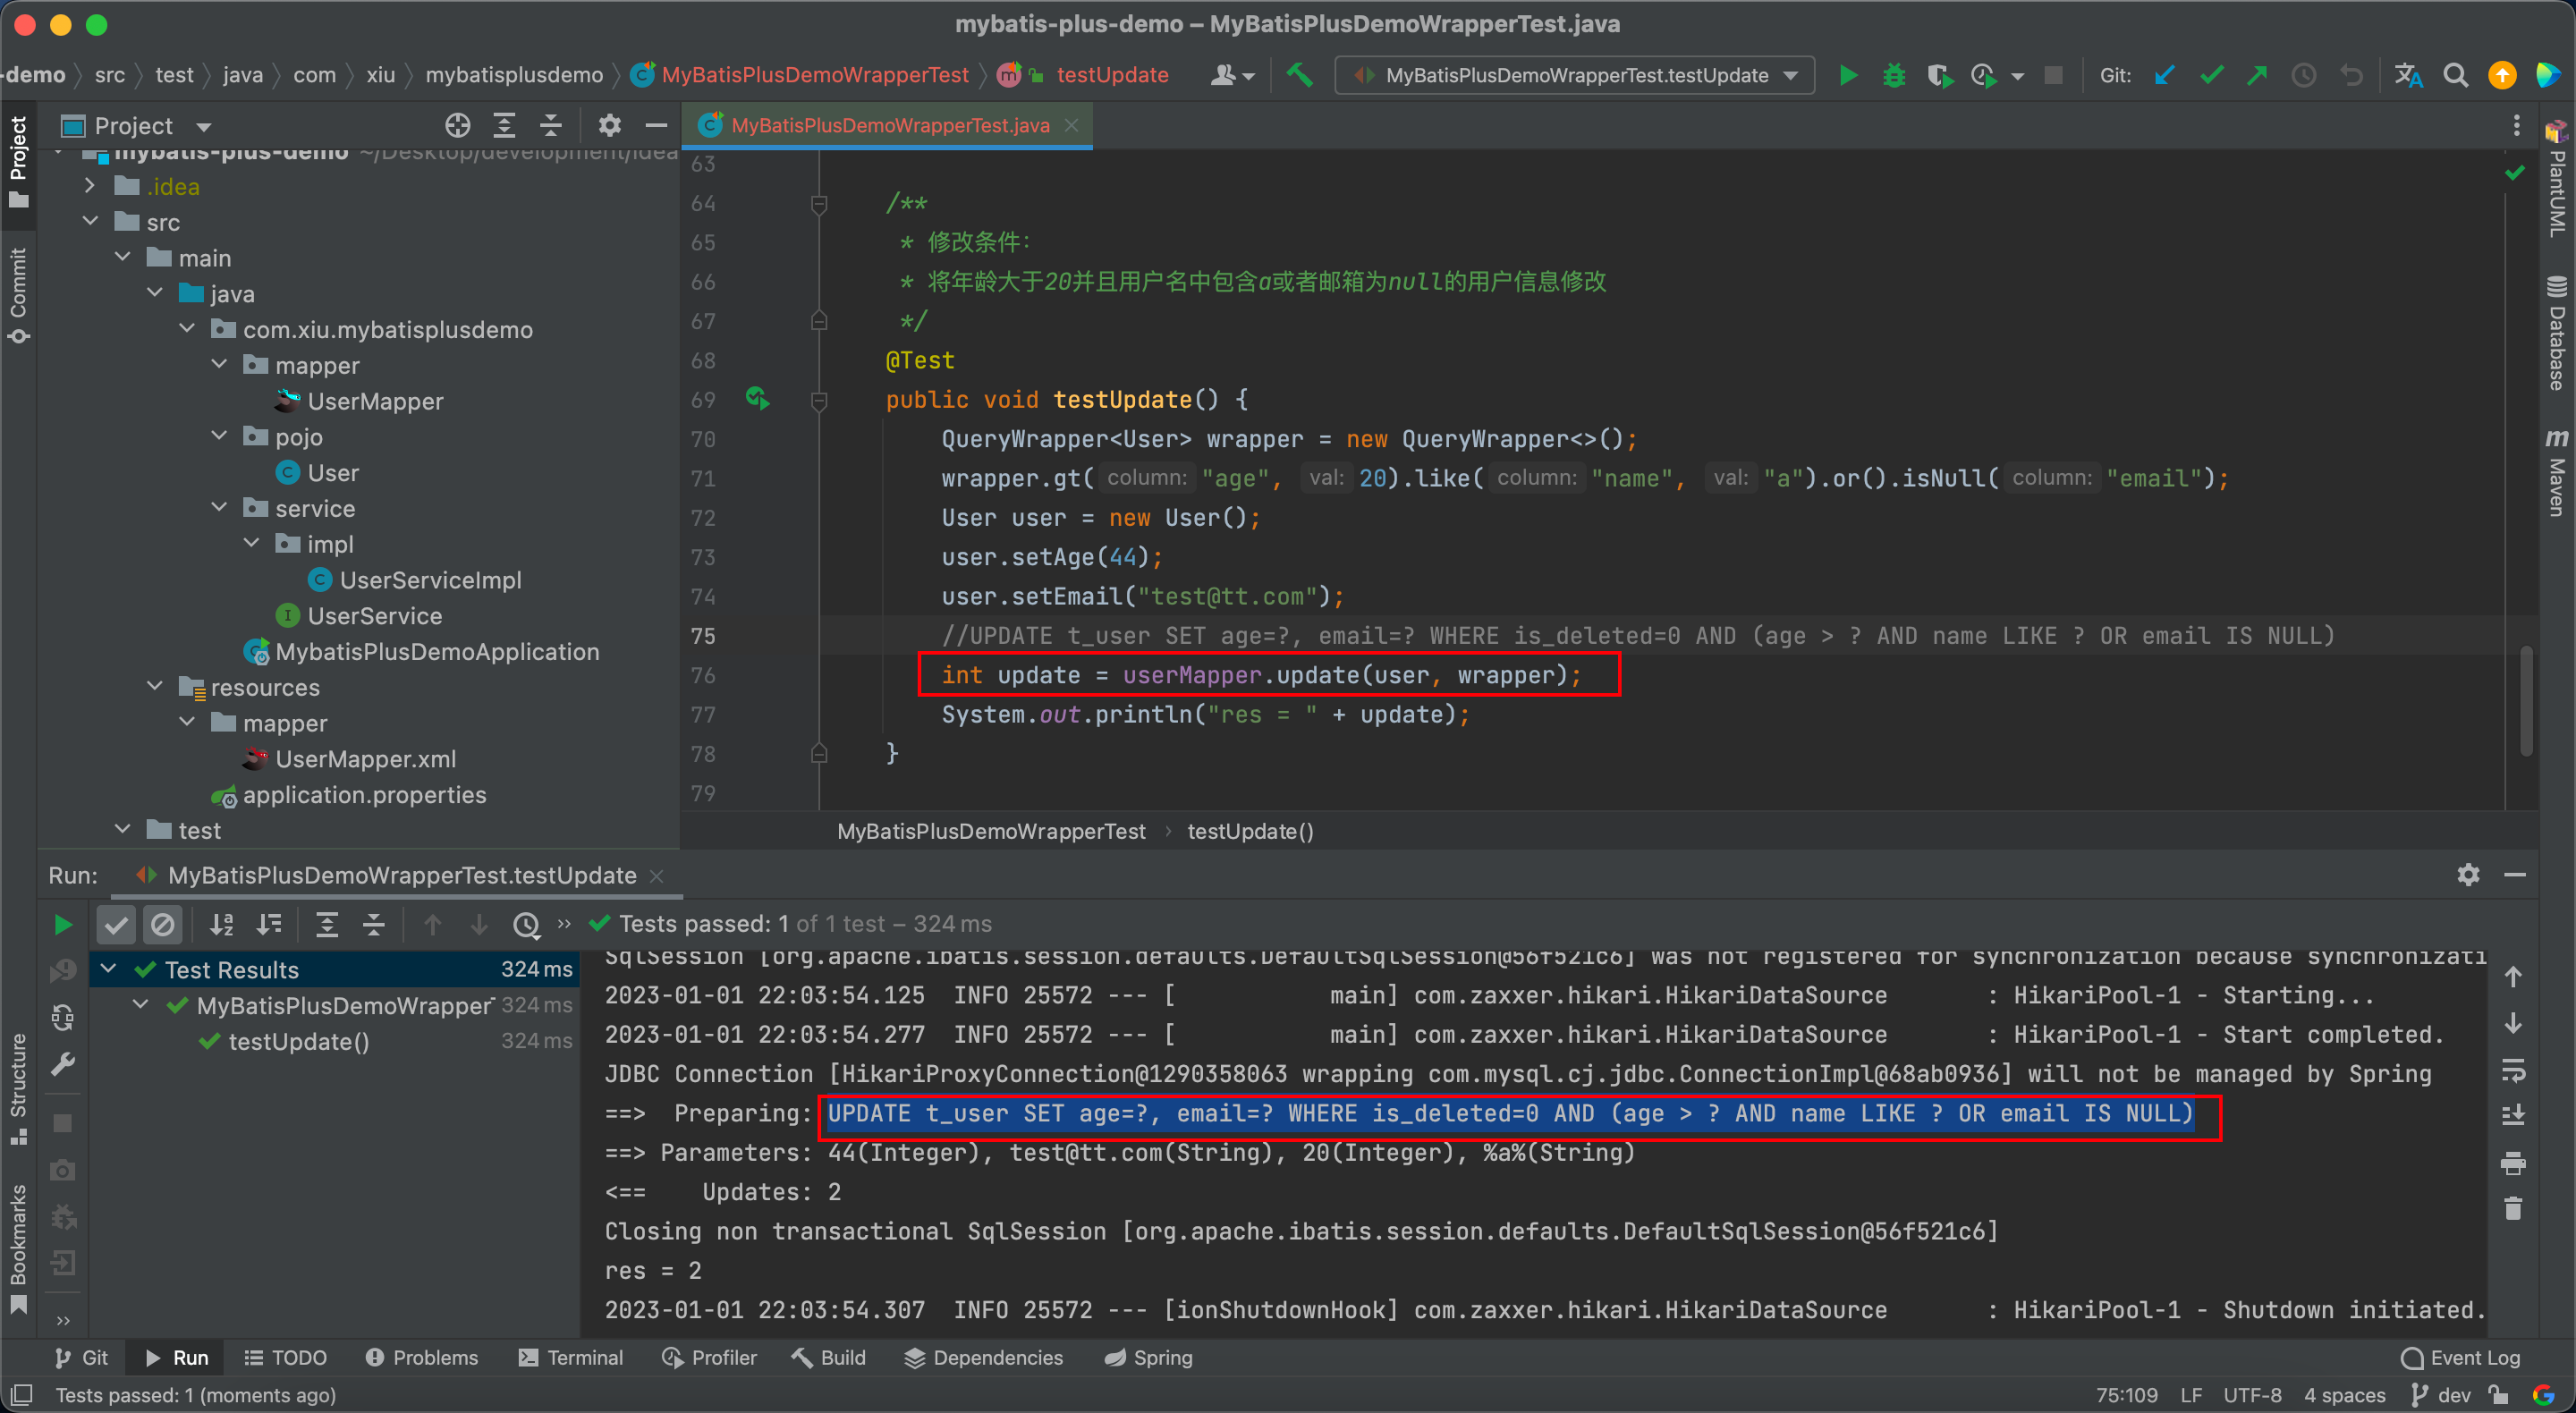The width and height of the screenshot is (2576, 1413).
Task: Click the run gutter icon at line 69
Action: pos(757,398)
